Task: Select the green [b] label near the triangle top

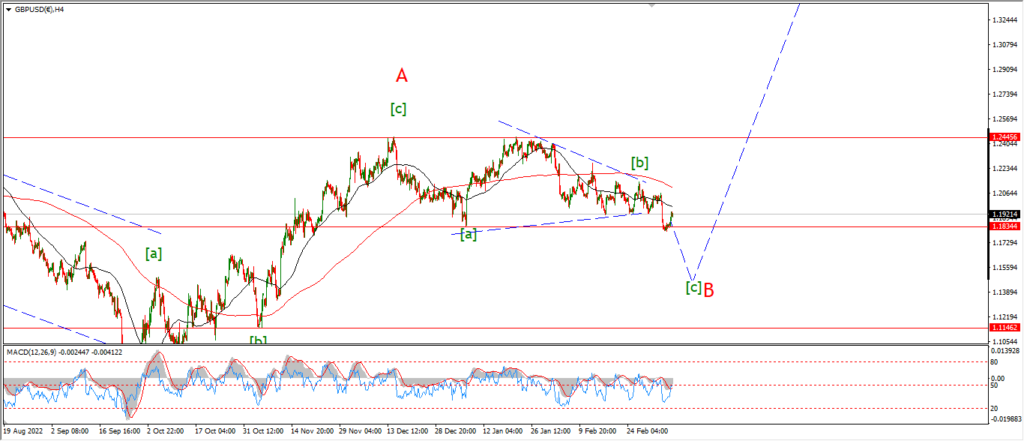Action: point(639,163)
